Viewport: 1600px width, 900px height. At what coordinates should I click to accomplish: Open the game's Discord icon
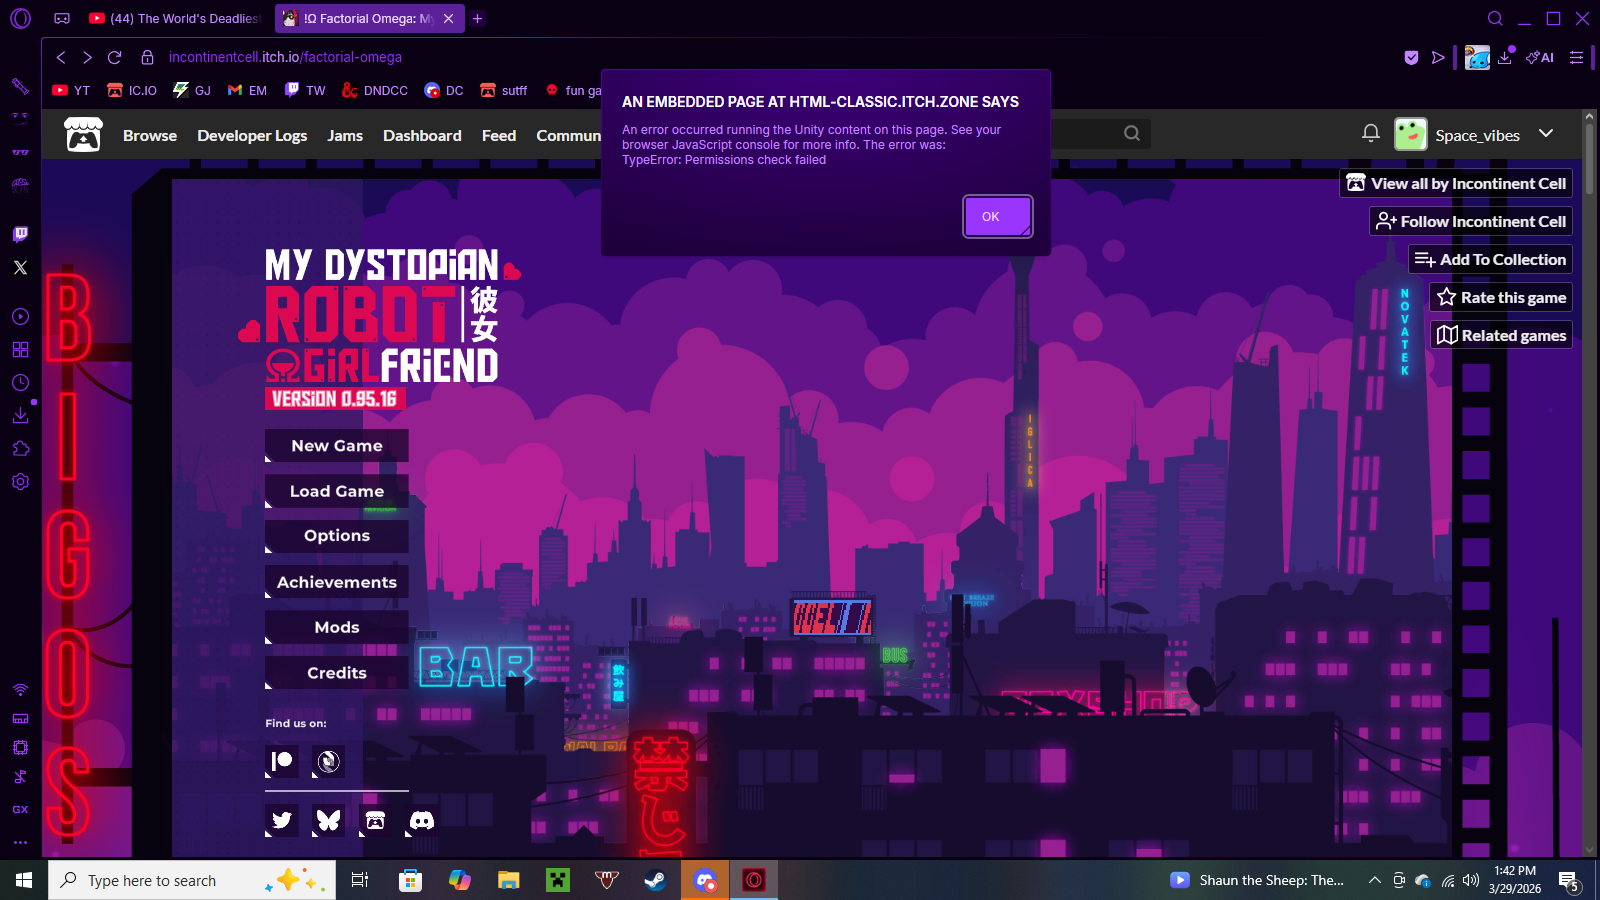pos(422,821)
